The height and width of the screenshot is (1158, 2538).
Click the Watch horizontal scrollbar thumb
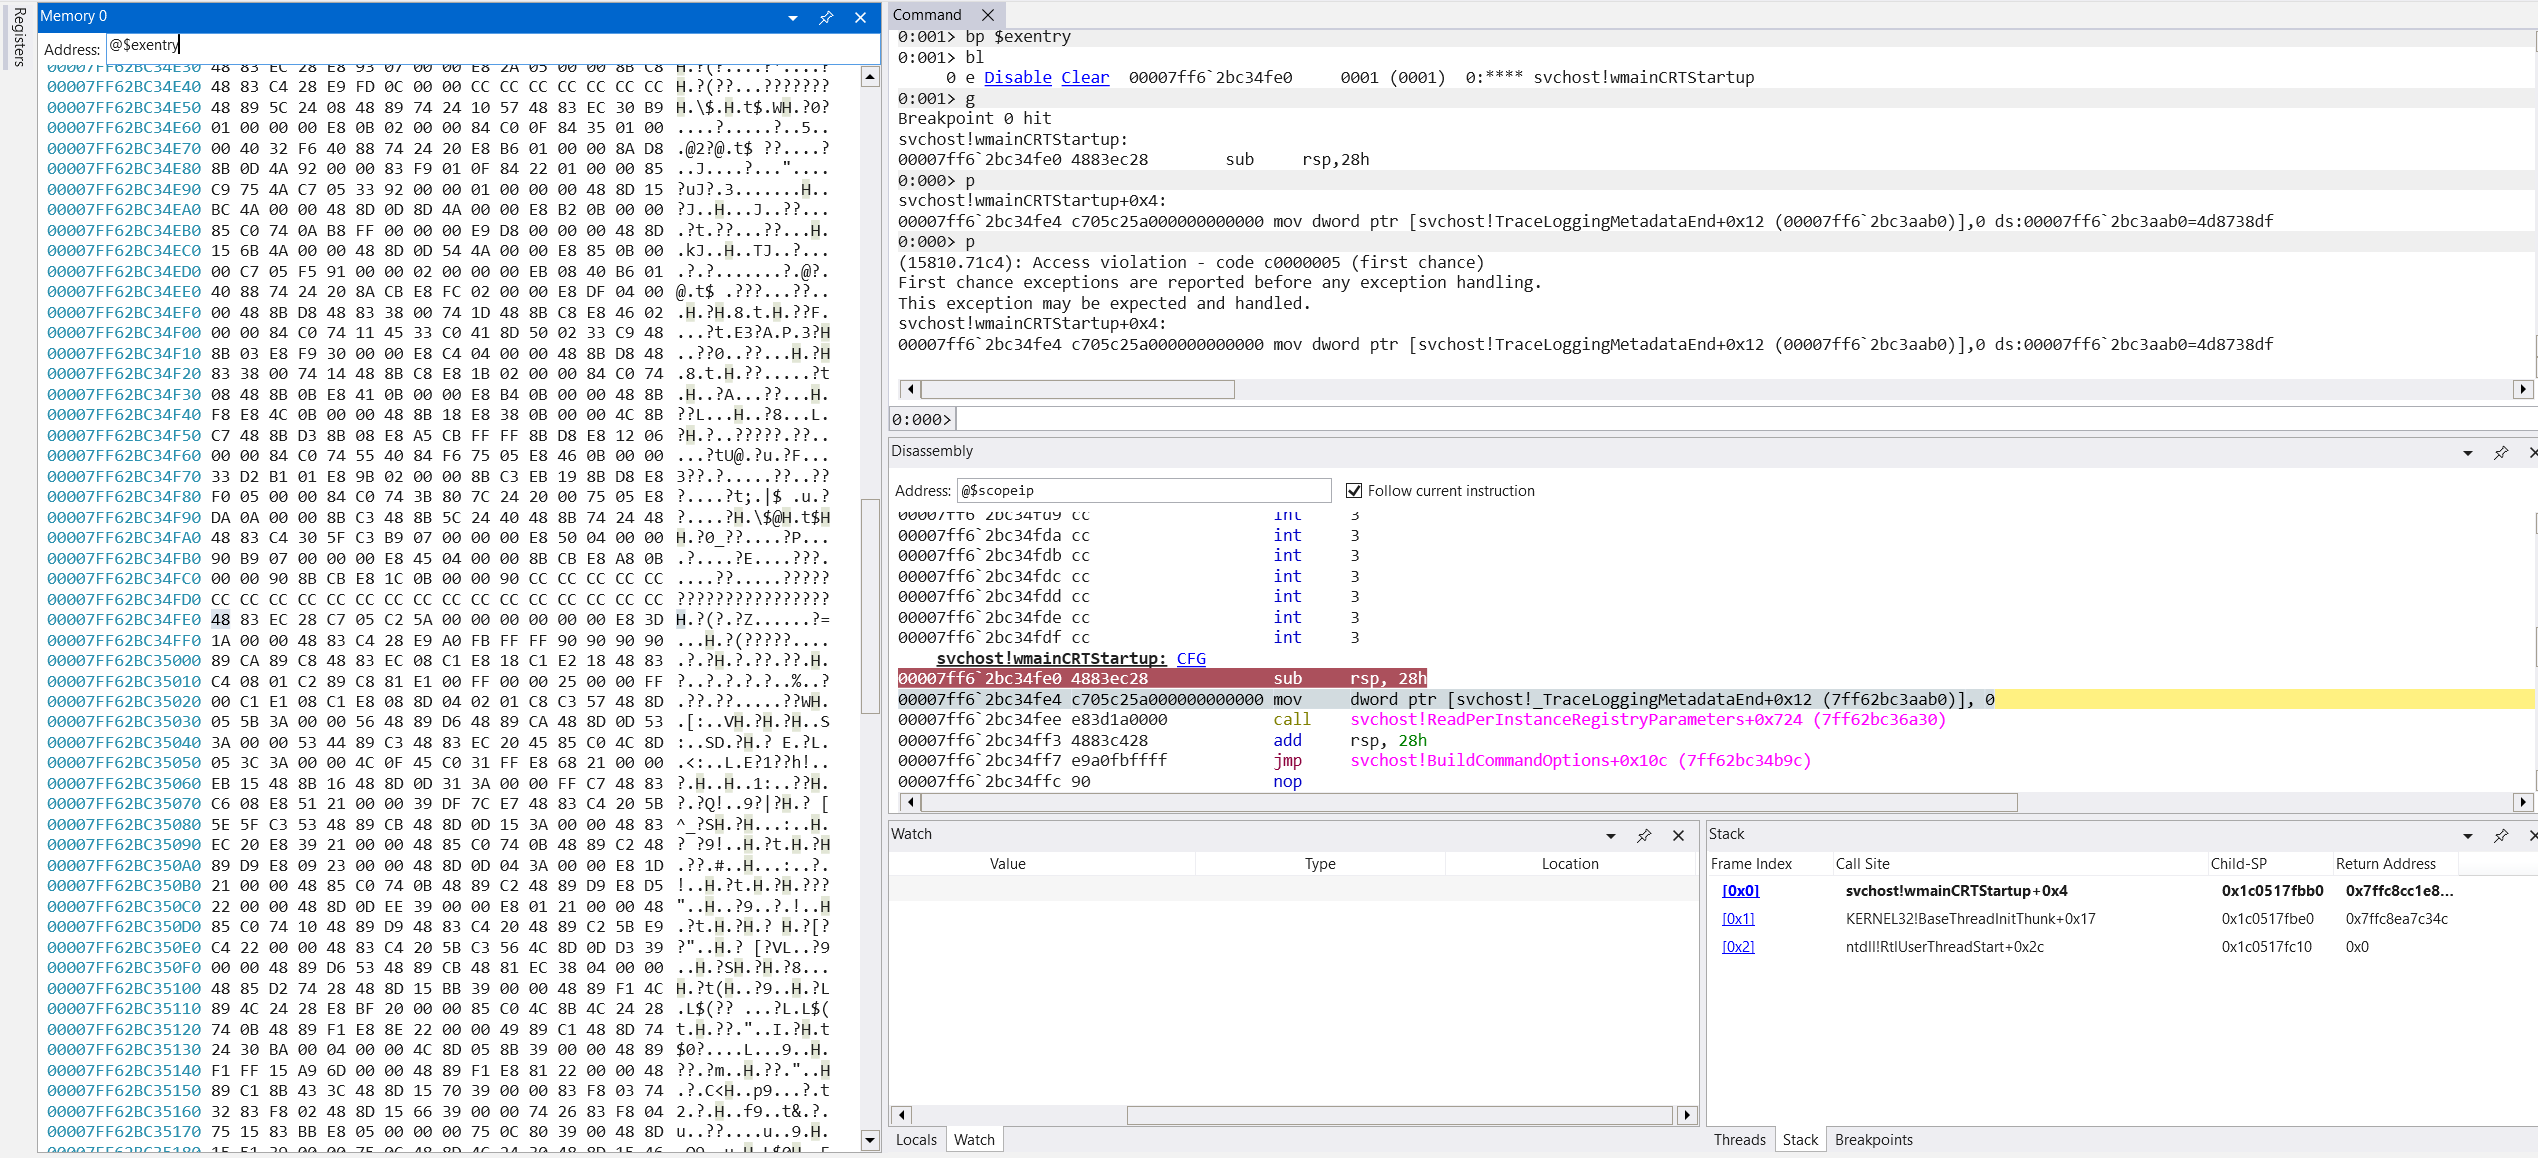(1399, 1115)
